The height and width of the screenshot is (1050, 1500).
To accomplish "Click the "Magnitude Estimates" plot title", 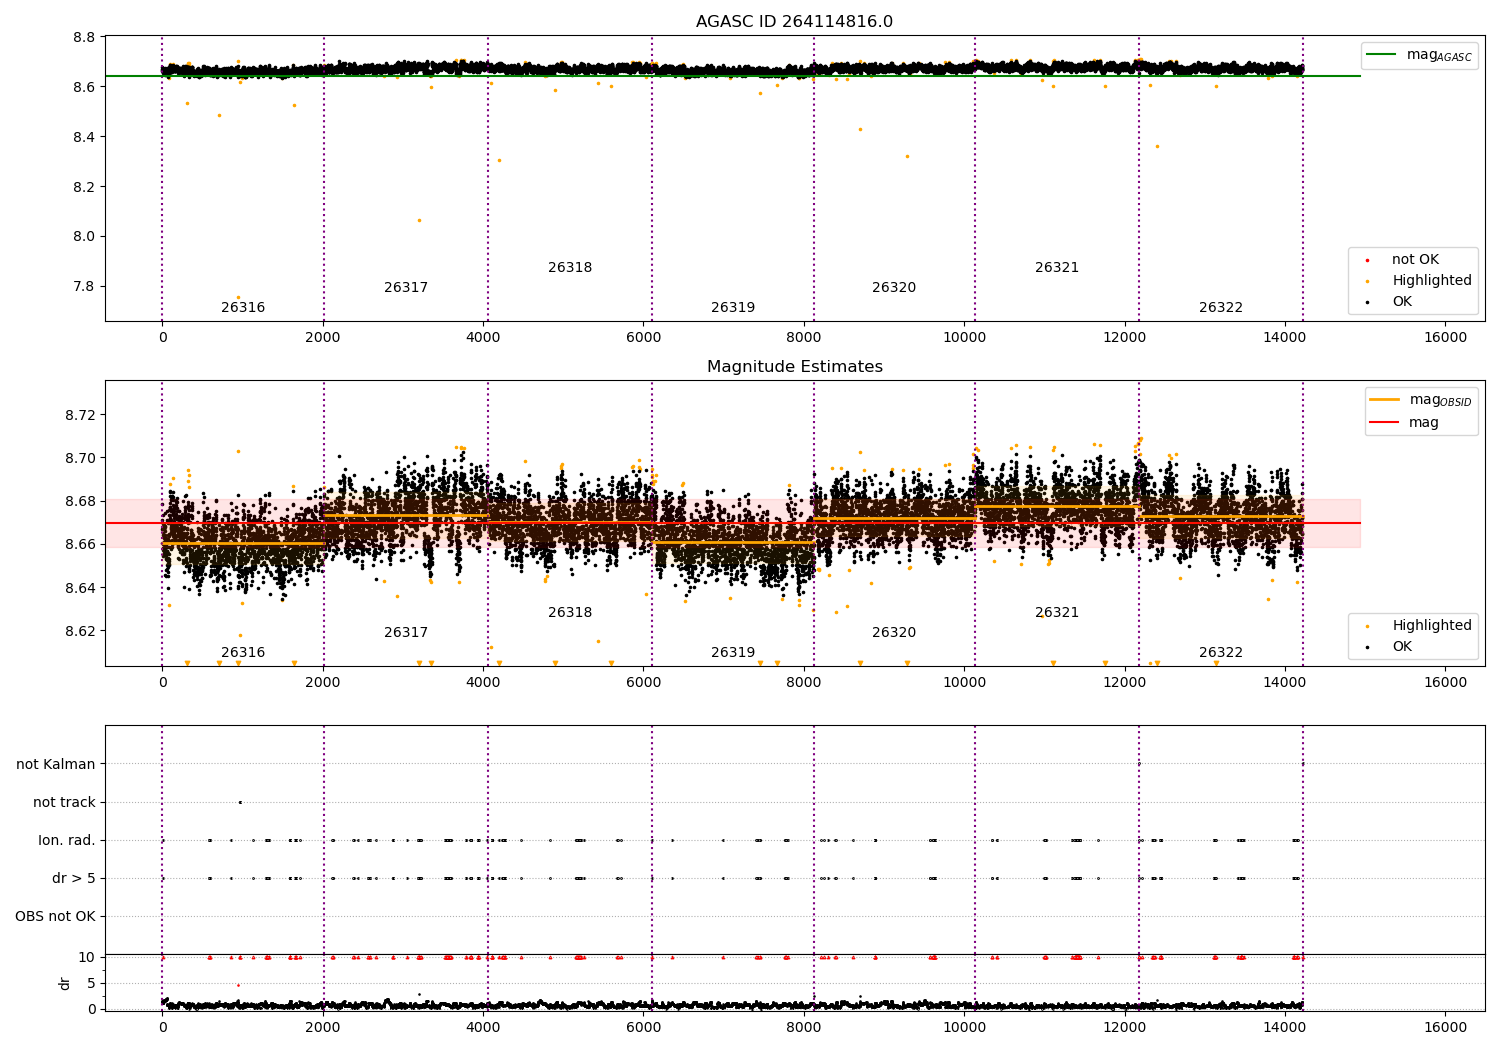I will [x=794, y=367].
